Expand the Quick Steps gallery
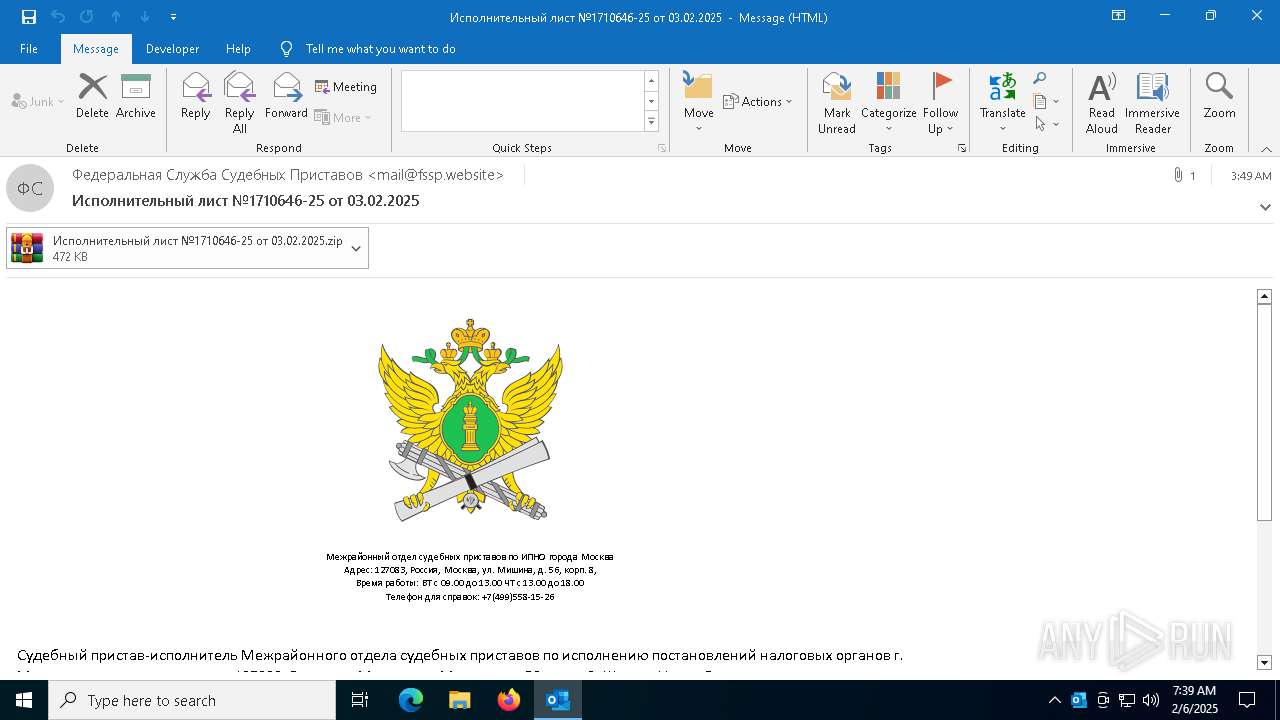1280x720 pixels. point(652,122)
